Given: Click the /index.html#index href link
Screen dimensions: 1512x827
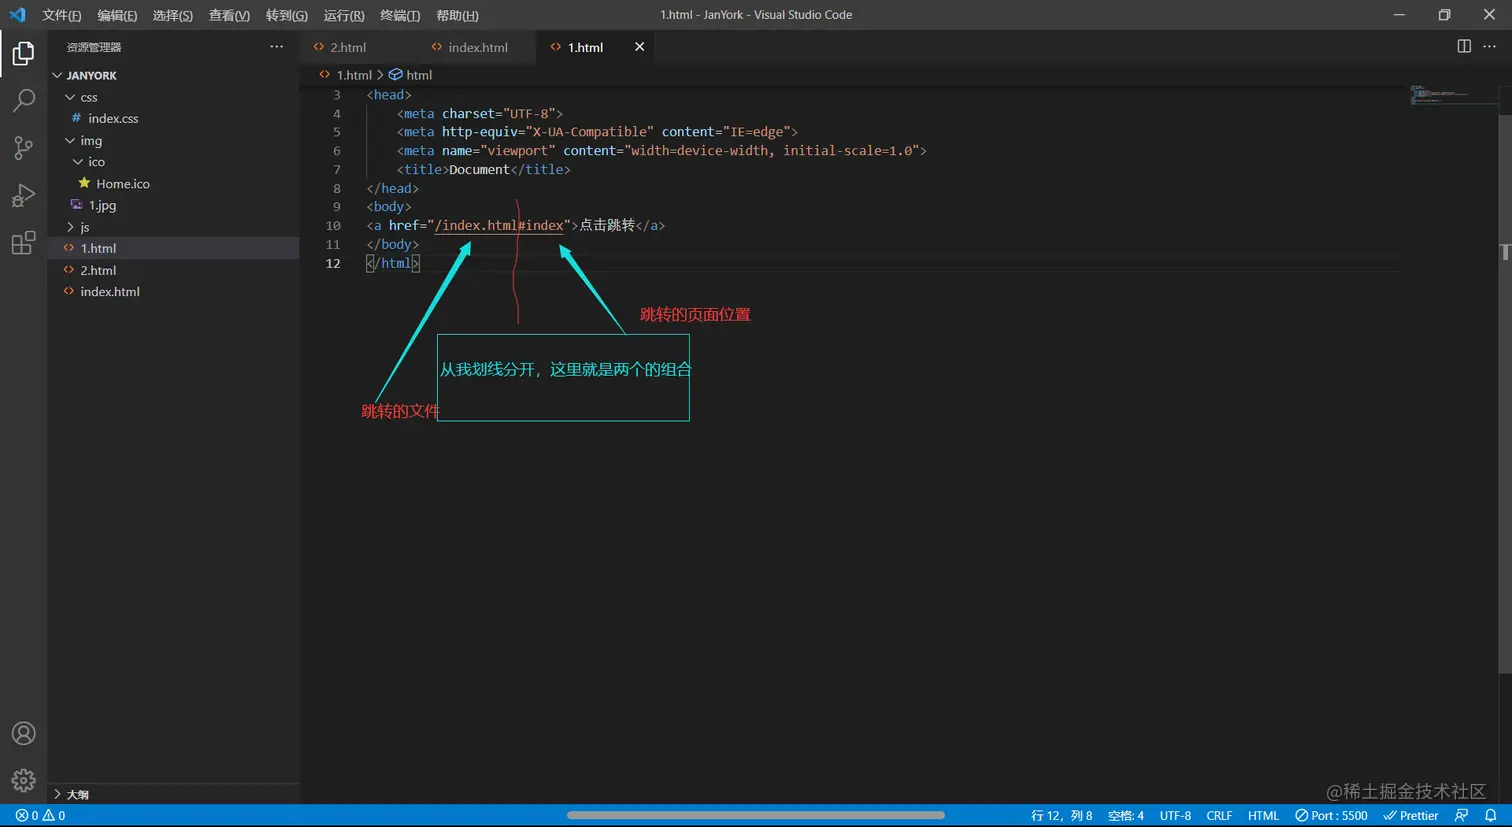Looking at the screenshot, I should (499, 226).
